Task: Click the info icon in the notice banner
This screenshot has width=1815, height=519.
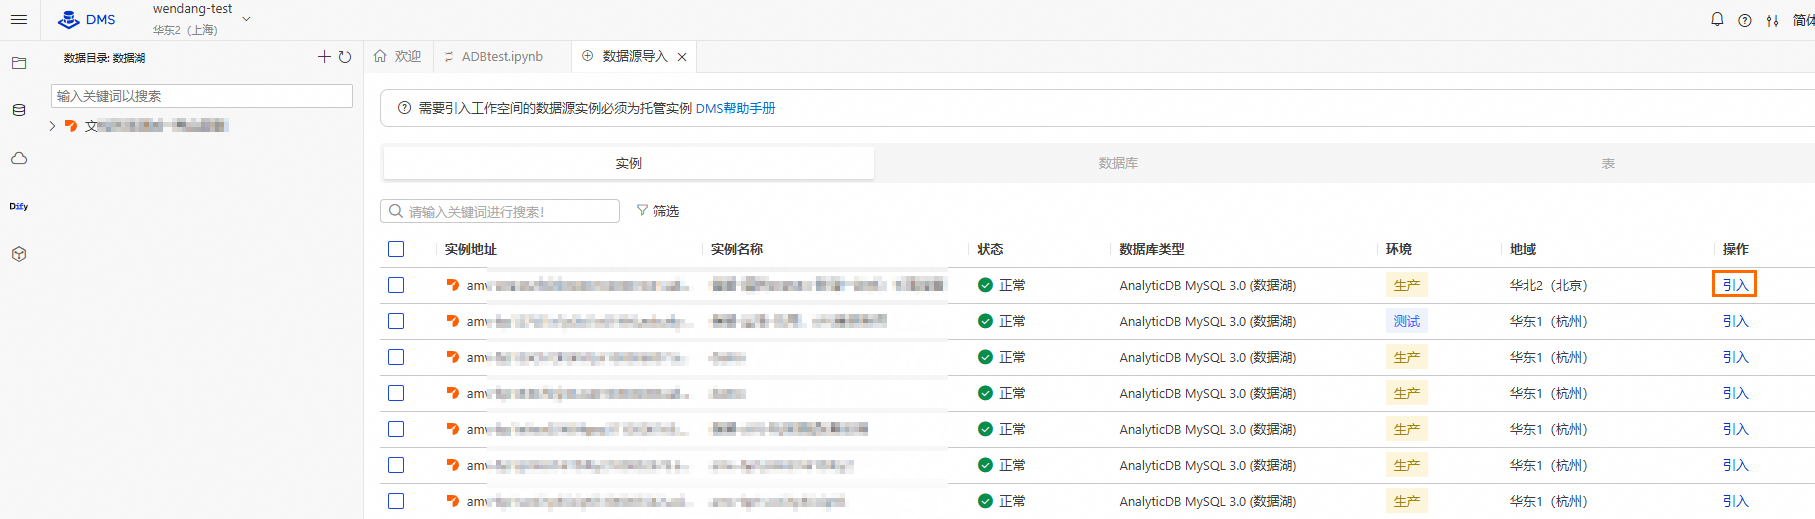Action: click(404, 108)
